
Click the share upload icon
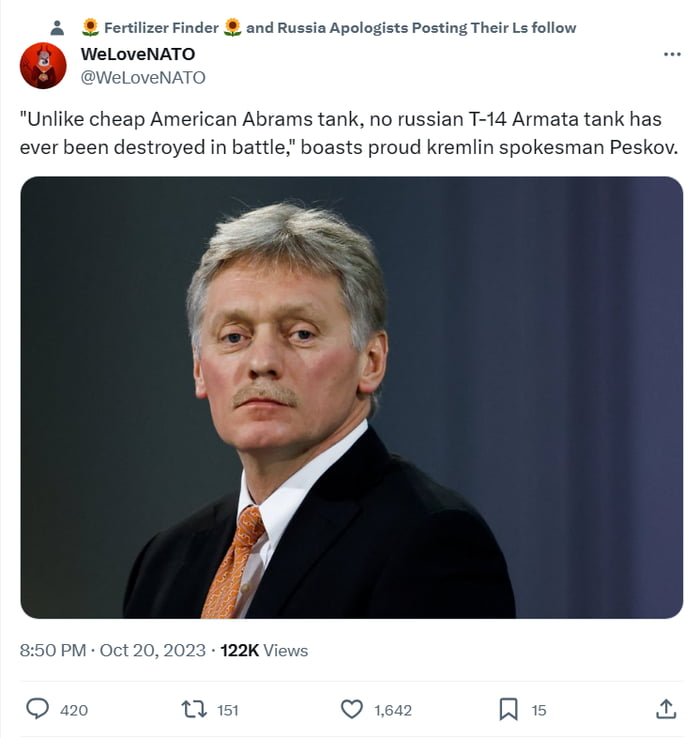666,709
